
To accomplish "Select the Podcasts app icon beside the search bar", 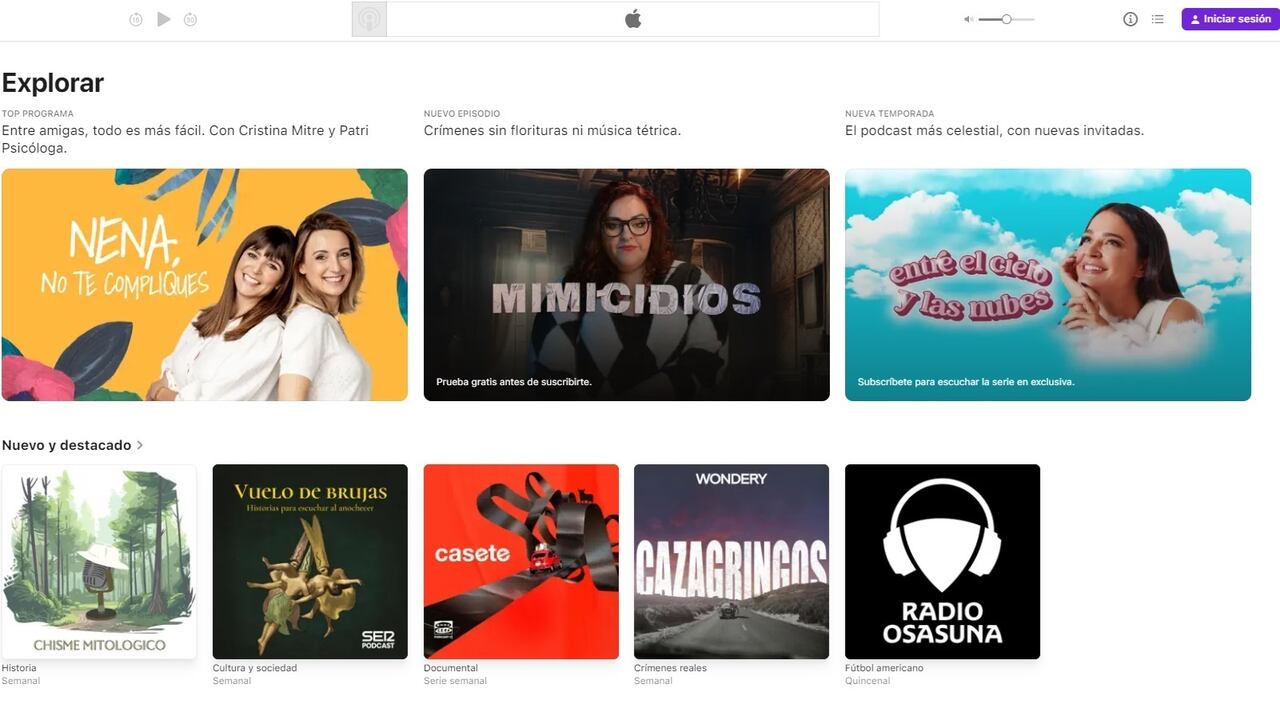I will point(369,19).
